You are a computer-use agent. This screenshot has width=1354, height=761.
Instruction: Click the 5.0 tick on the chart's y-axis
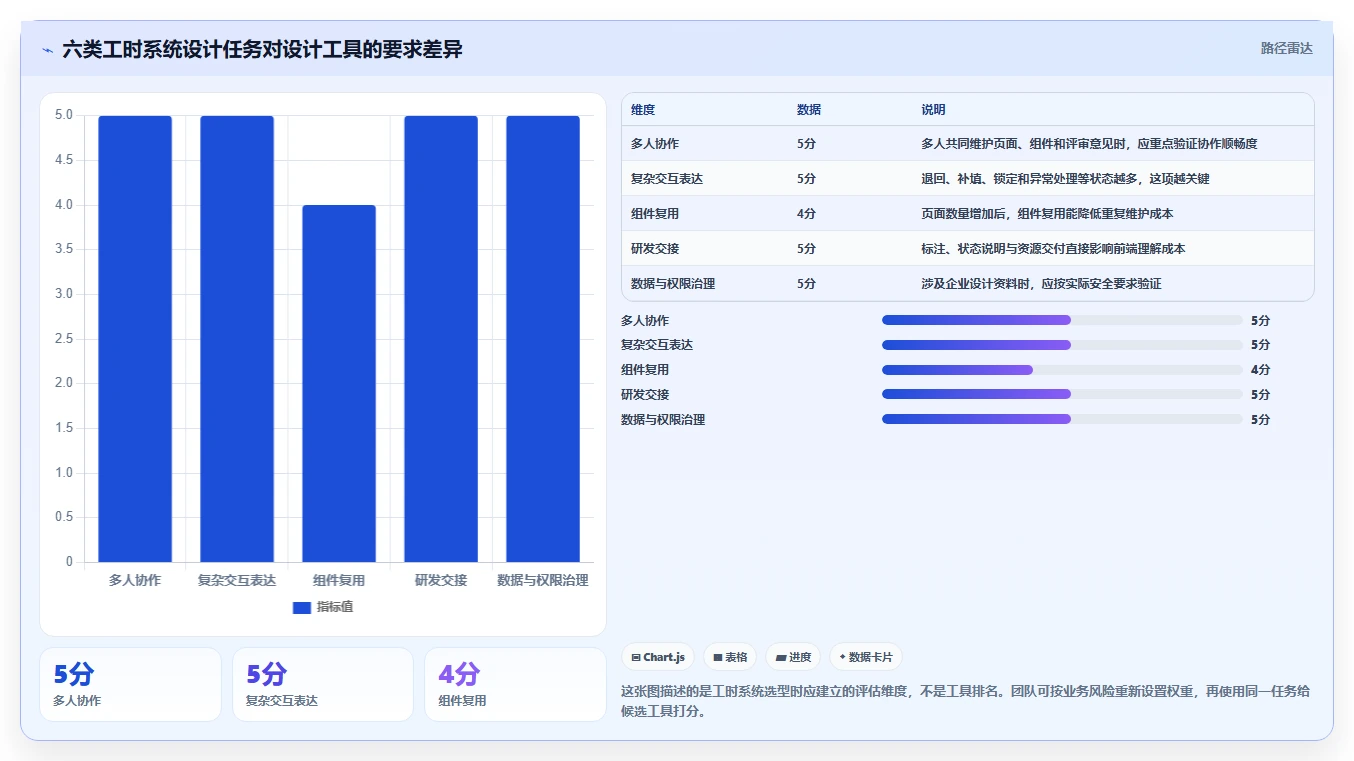(63, 115)
